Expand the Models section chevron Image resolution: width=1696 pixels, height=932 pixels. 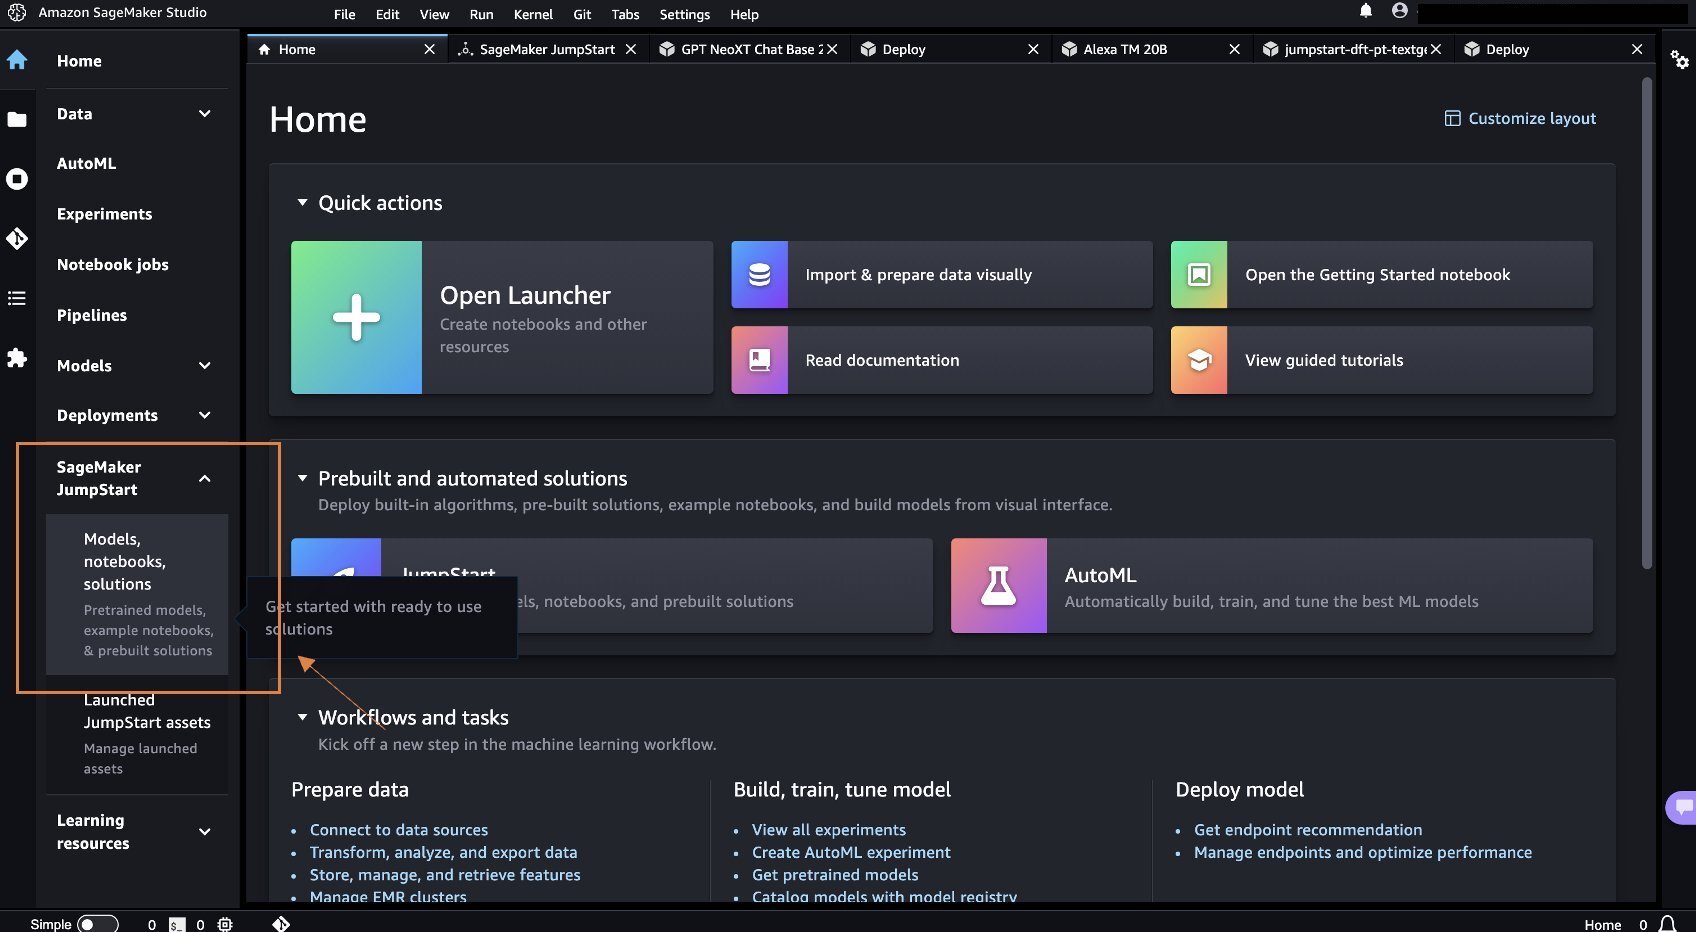[x=205, y=366]
